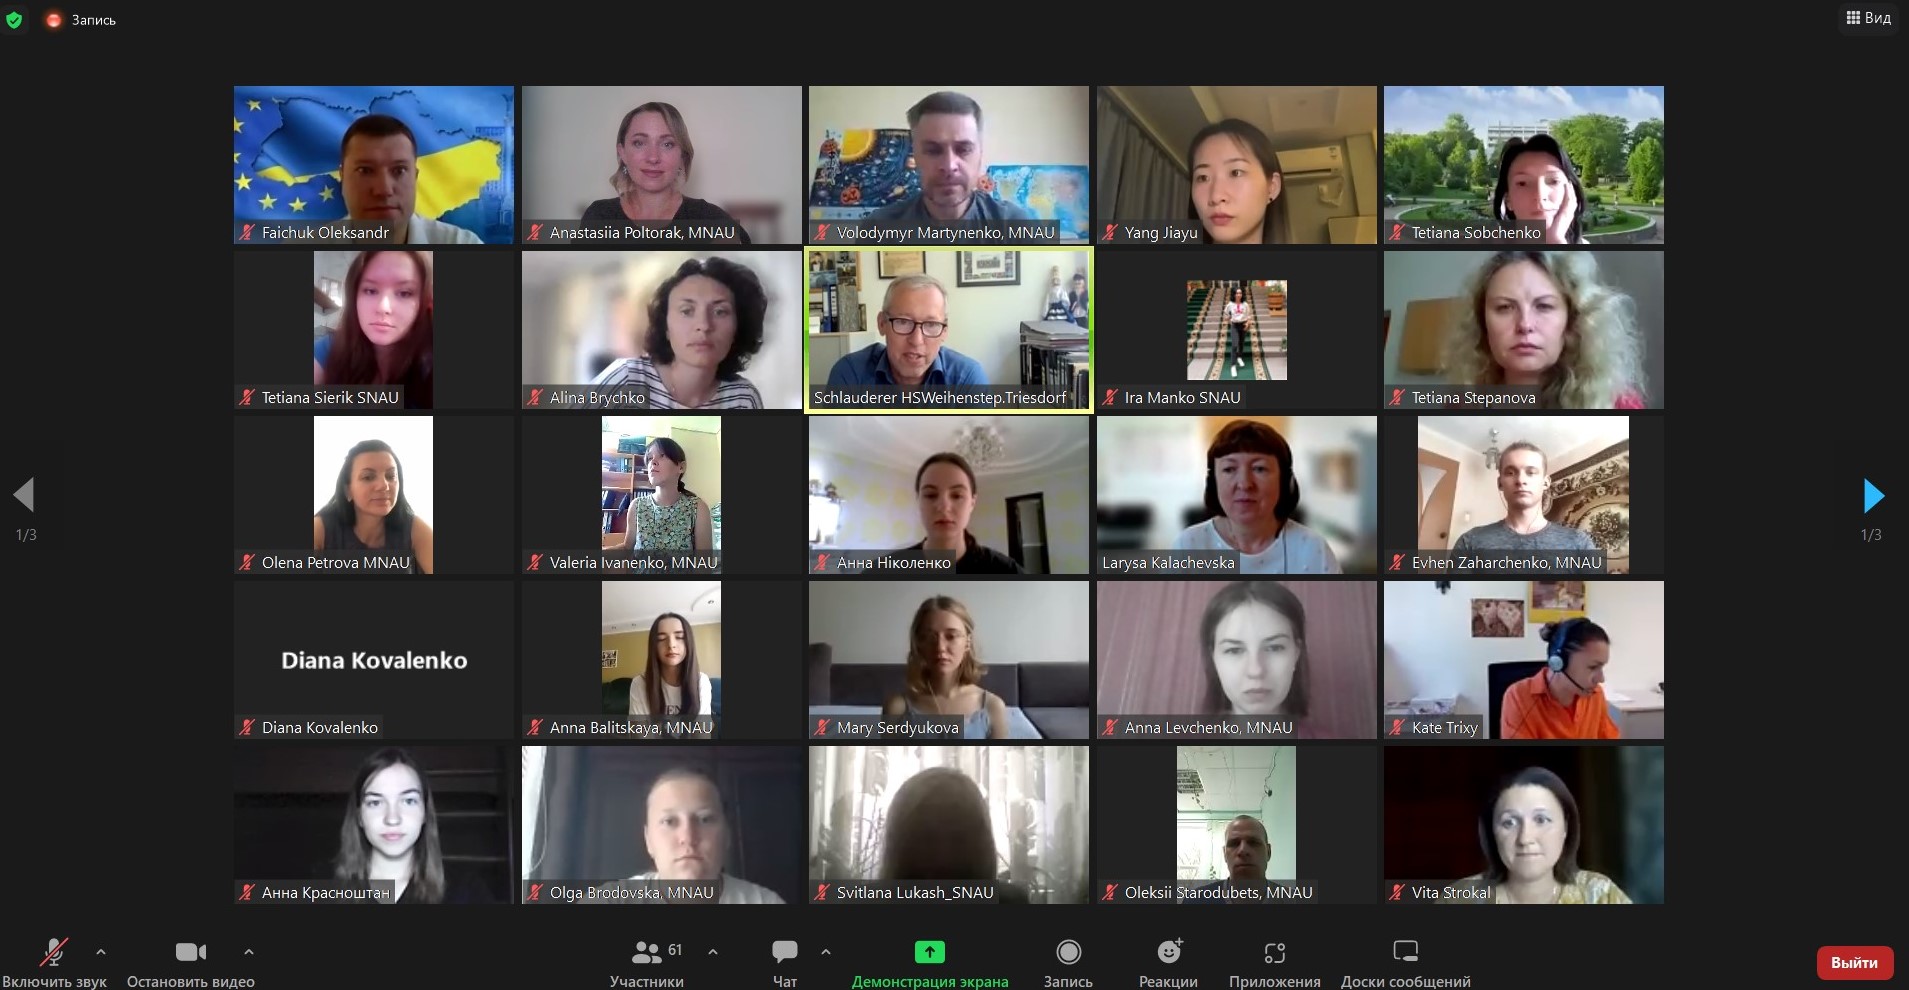Open the Вид view layout menu
1909x990 pixels.
[x=1868, y=18]
